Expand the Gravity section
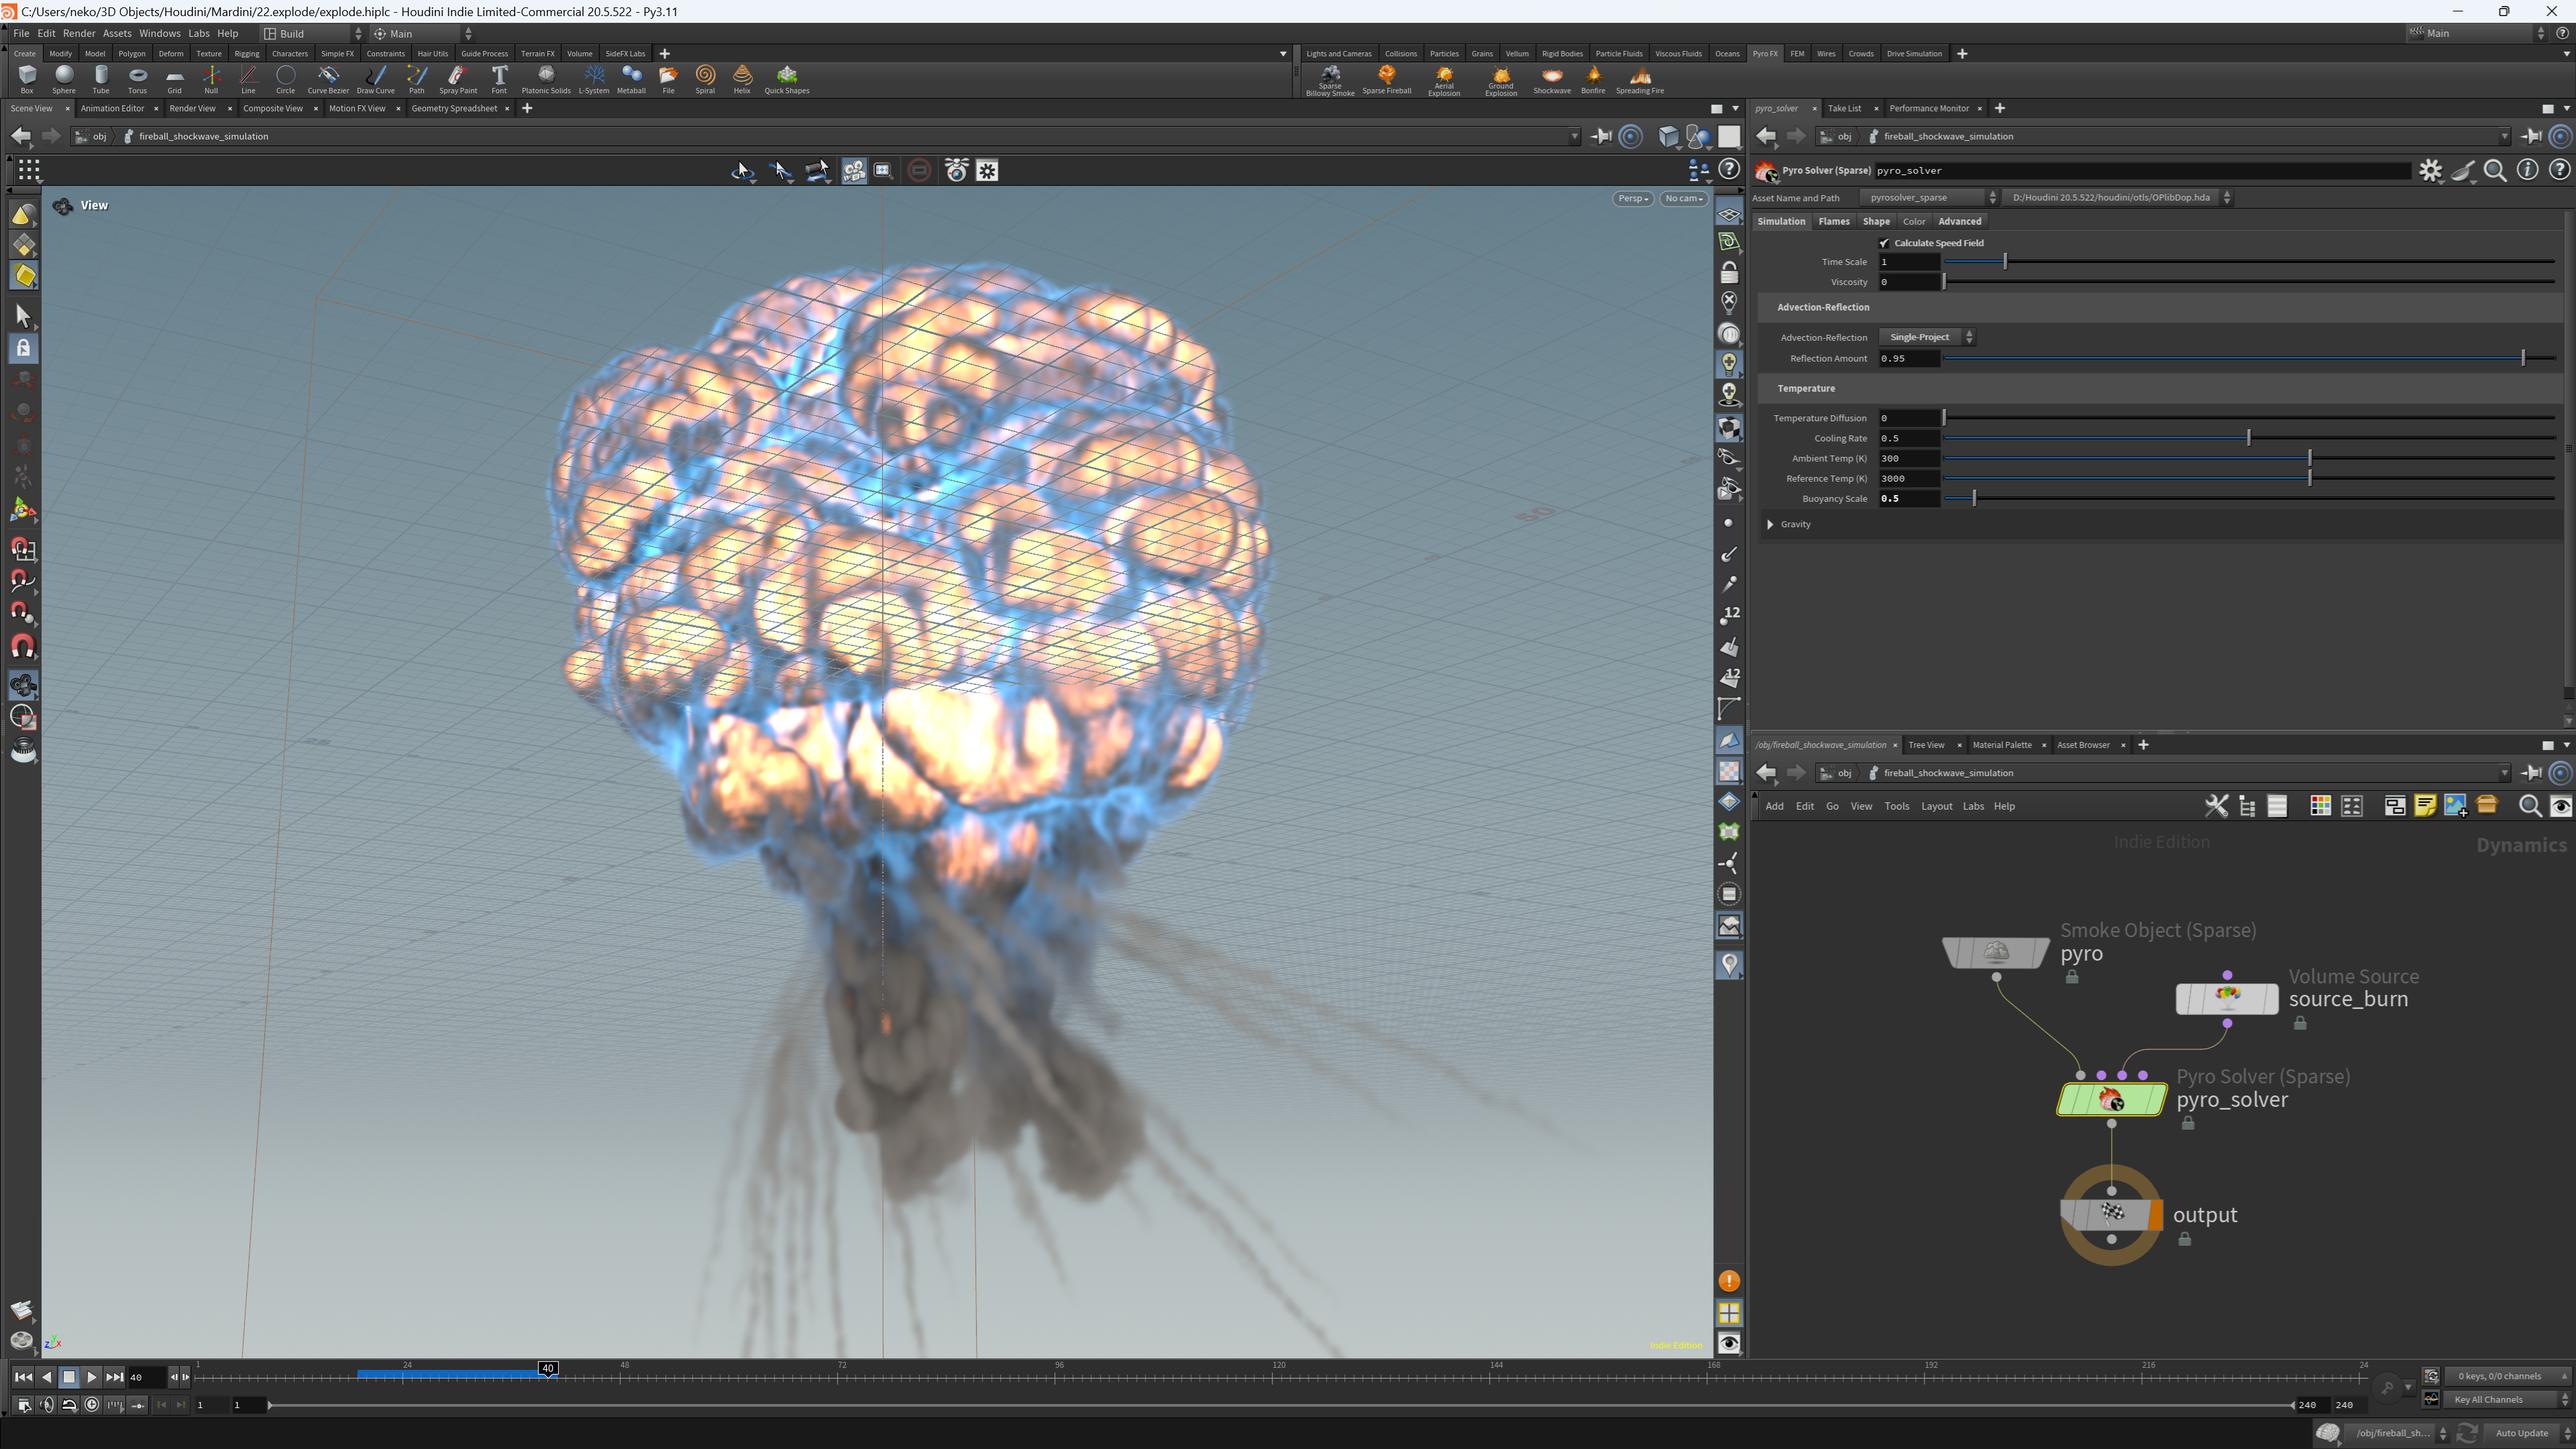 click(1770, 524)
